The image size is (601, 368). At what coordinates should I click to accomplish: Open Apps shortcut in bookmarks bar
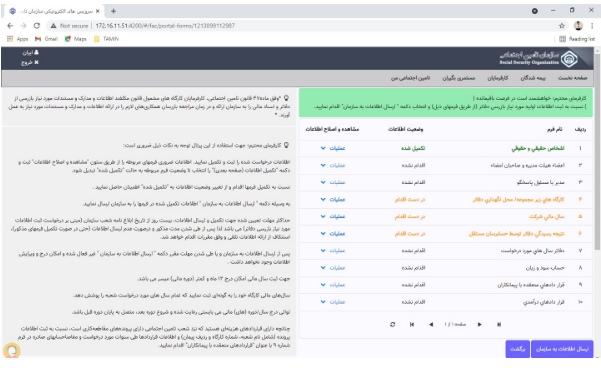18,39
